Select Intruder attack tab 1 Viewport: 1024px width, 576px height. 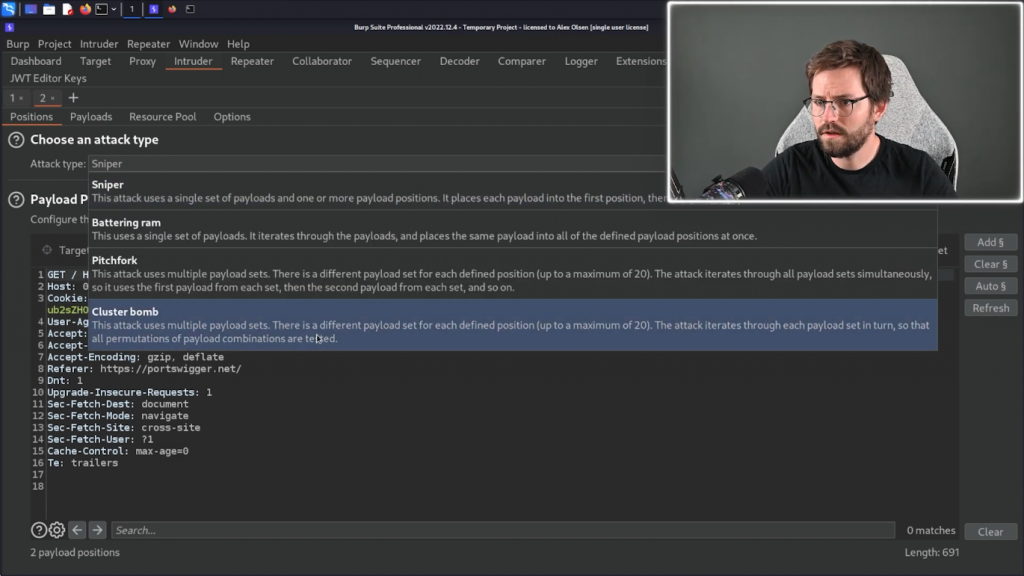click(12, 98)
